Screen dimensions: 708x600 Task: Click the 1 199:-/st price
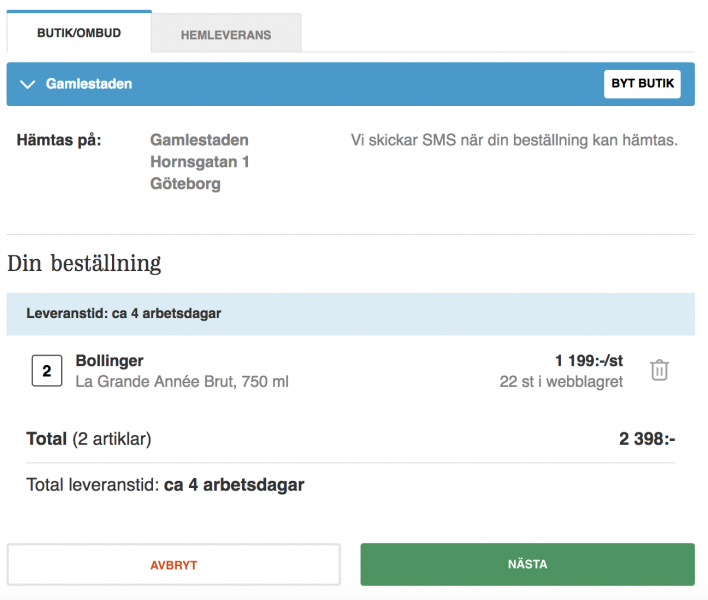tap(588, 360)
